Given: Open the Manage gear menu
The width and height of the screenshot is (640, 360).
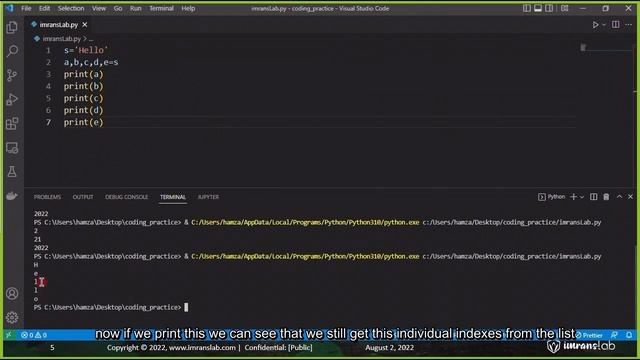Looking at the screenshot, I should (x=12, y=317).
